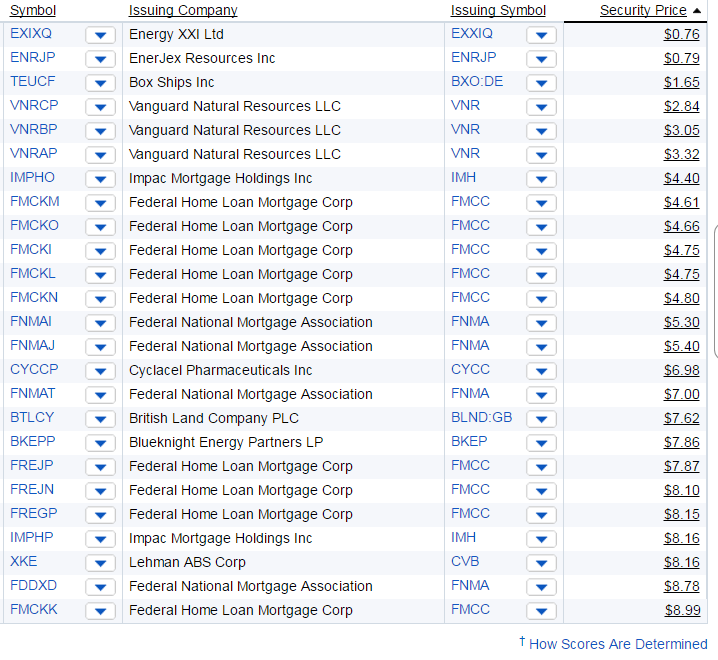Expand arrow menu for IMPHO symbol
This screenshot has height=660, width=718.
(x=100, y=179)
